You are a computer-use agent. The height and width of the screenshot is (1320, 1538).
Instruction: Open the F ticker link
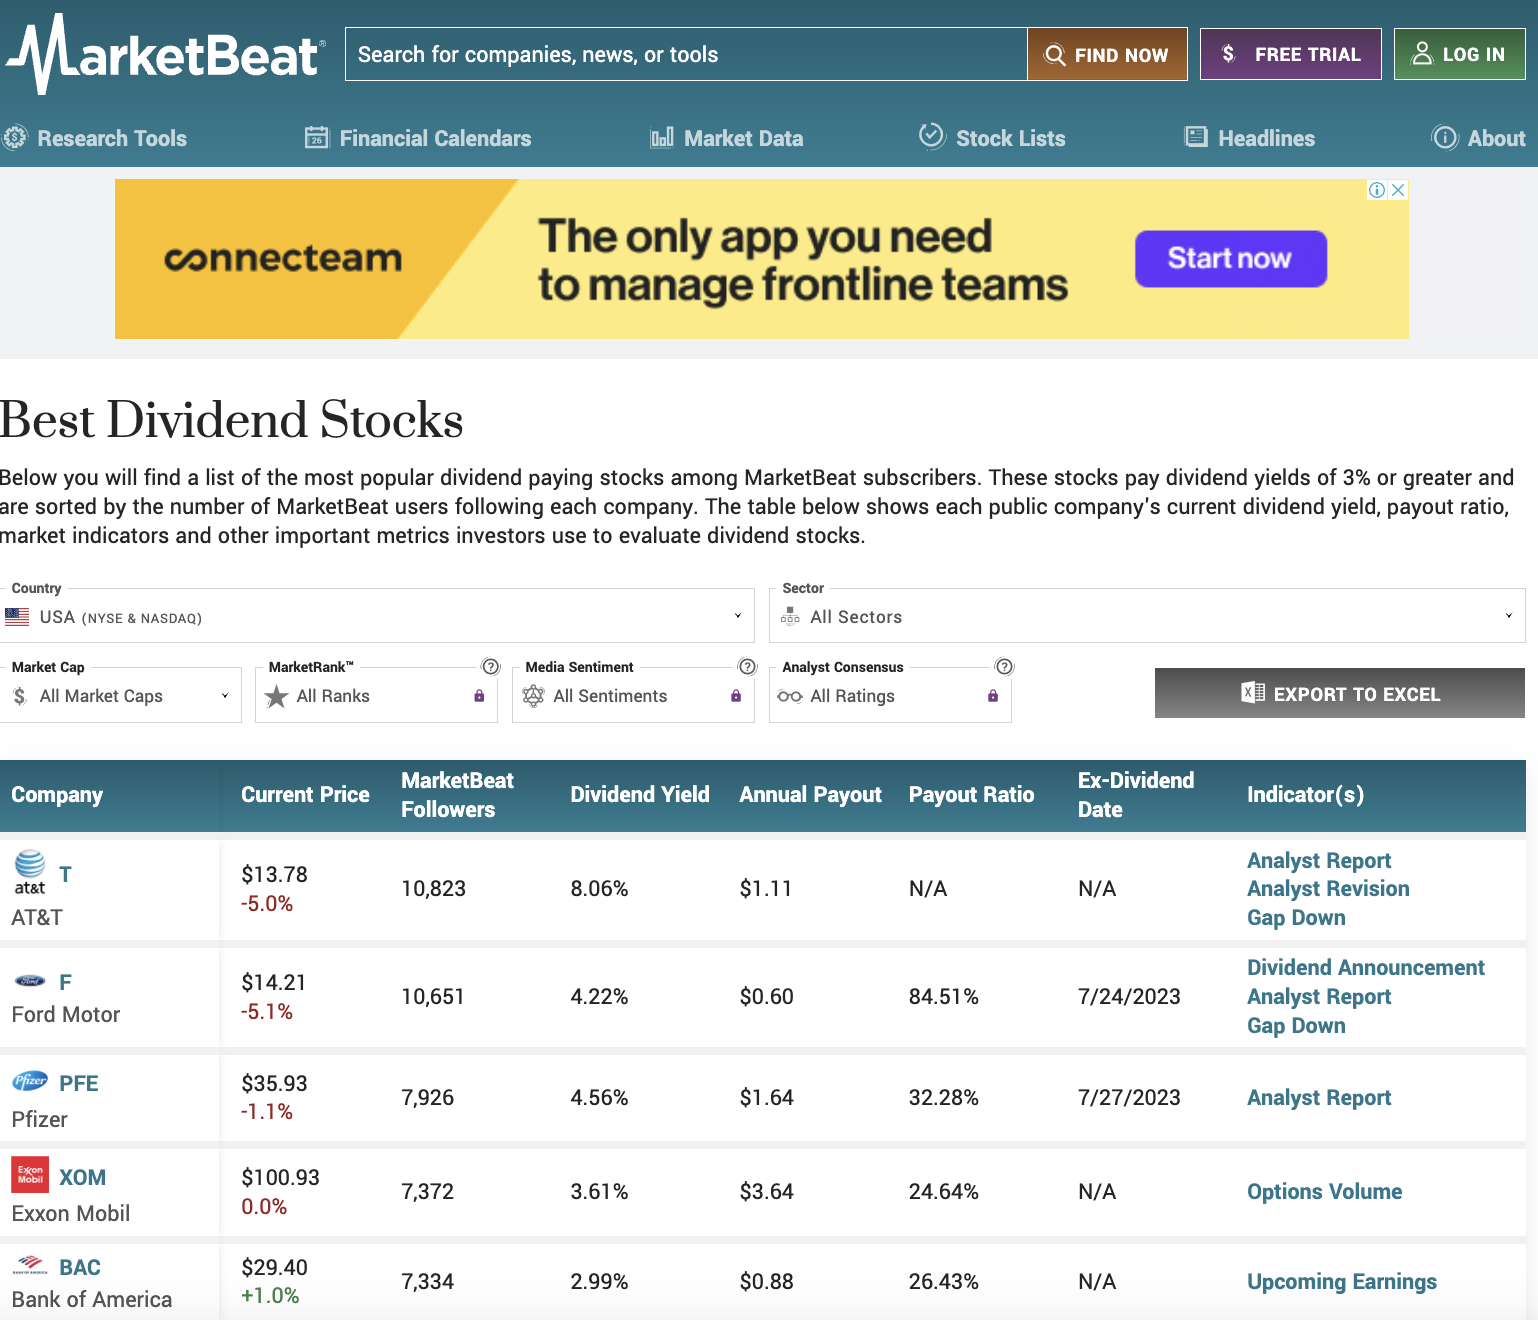(x=65, y=983)
